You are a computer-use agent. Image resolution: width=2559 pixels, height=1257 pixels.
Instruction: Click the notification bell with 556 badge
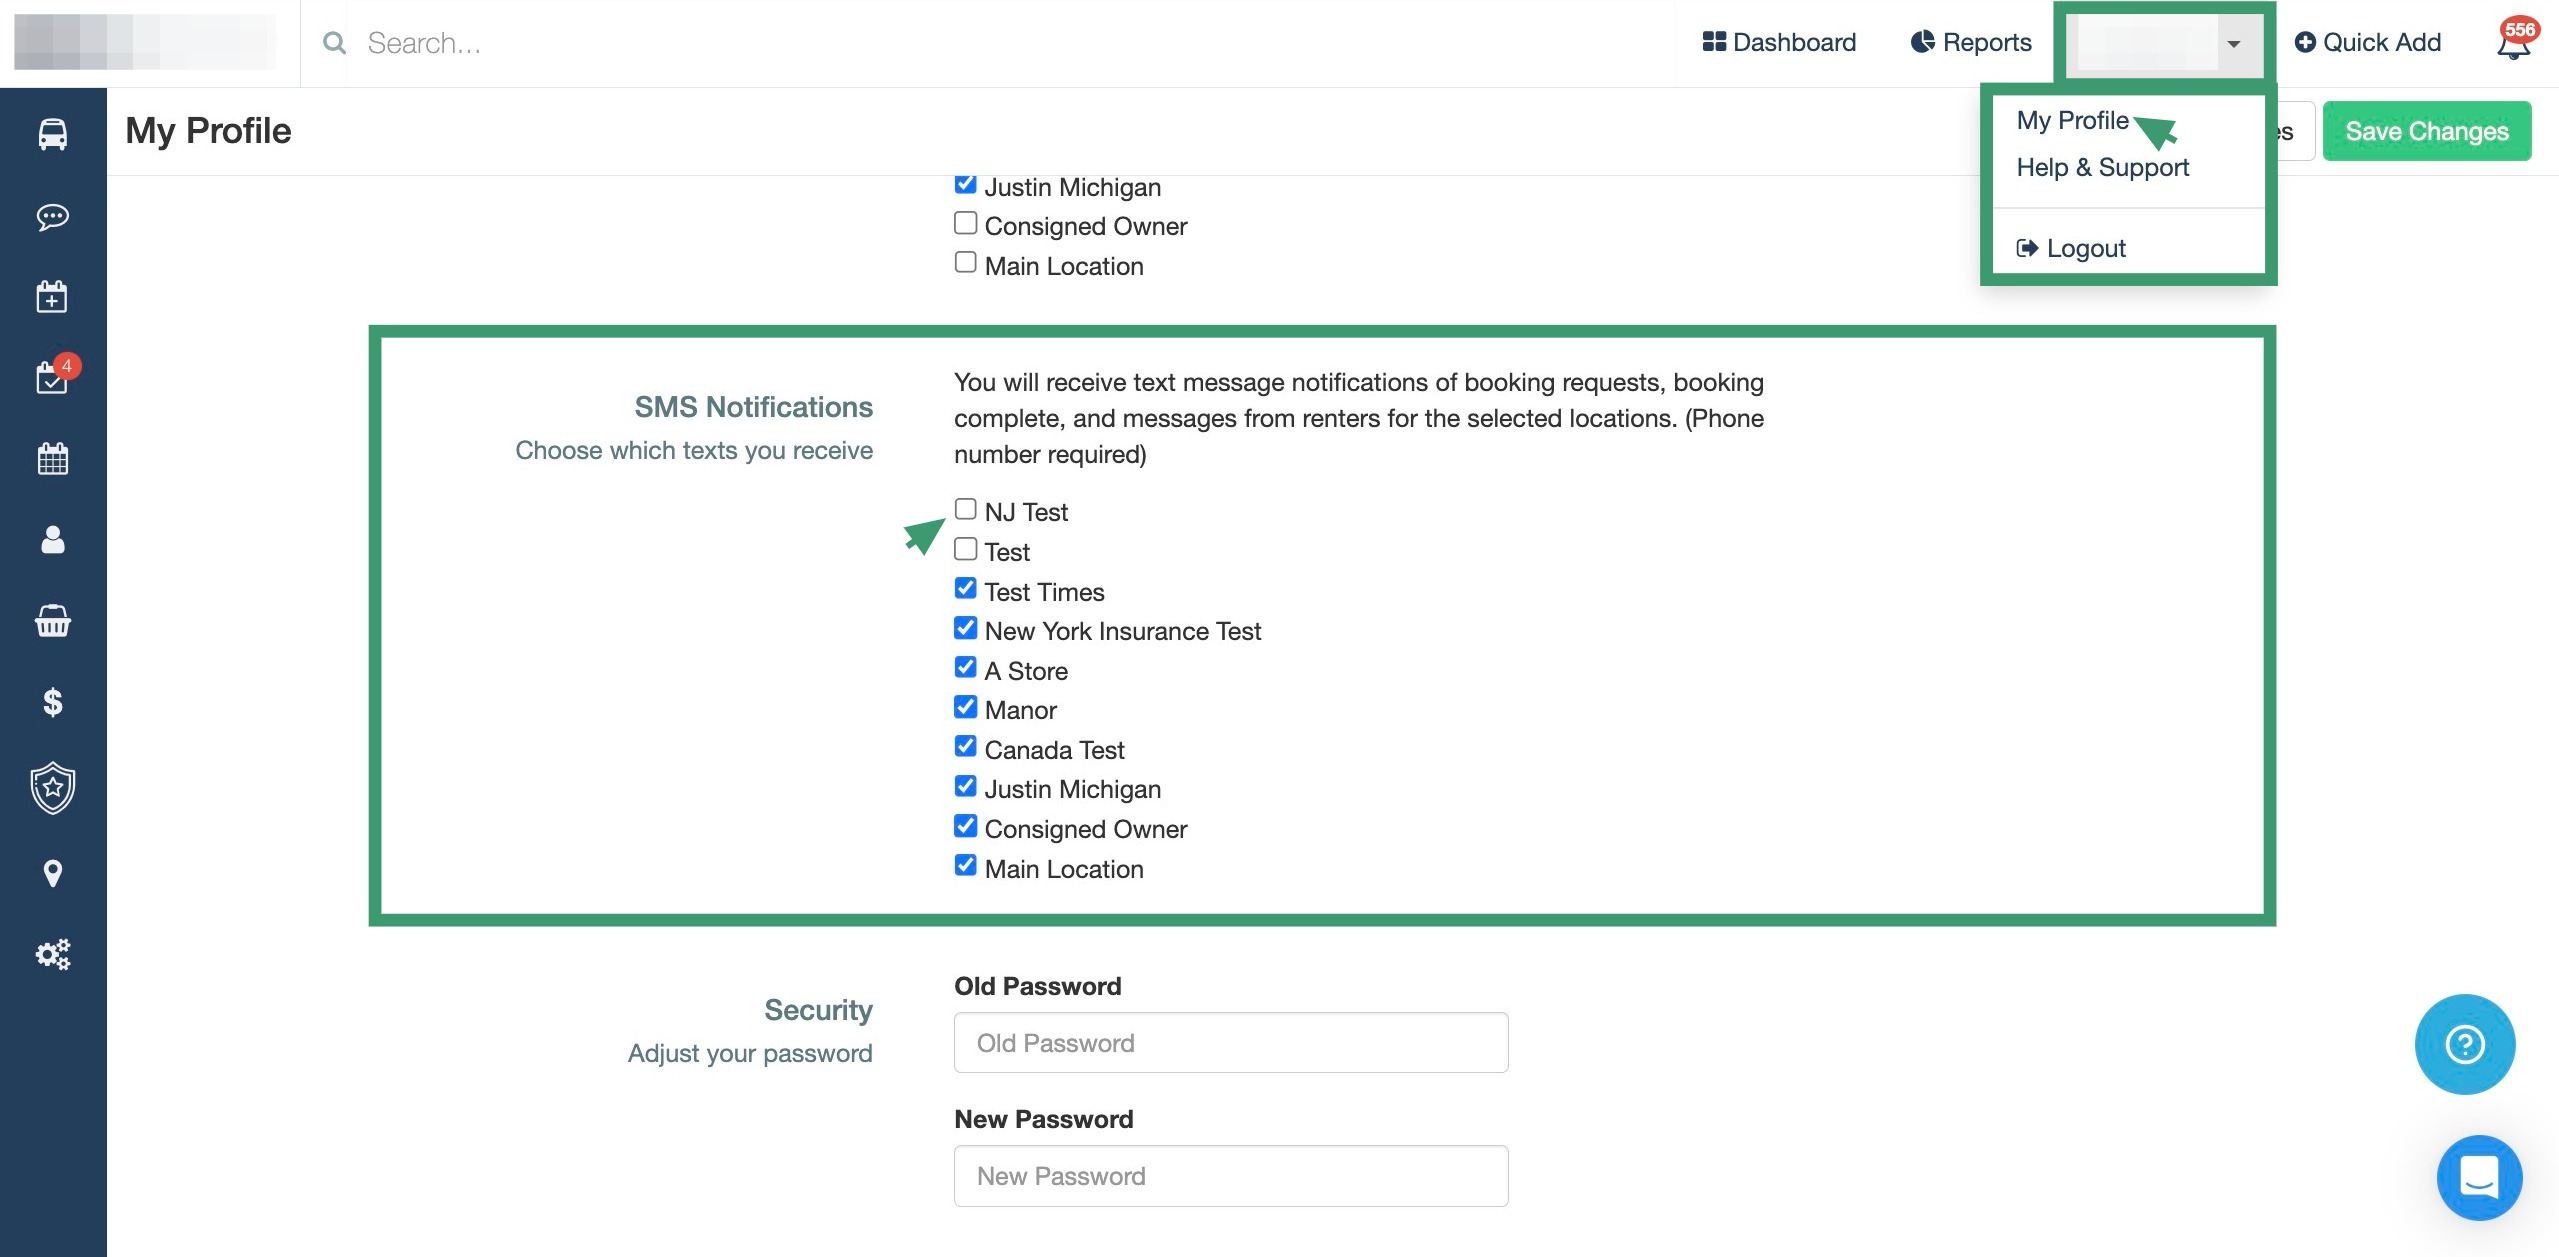2512,43
